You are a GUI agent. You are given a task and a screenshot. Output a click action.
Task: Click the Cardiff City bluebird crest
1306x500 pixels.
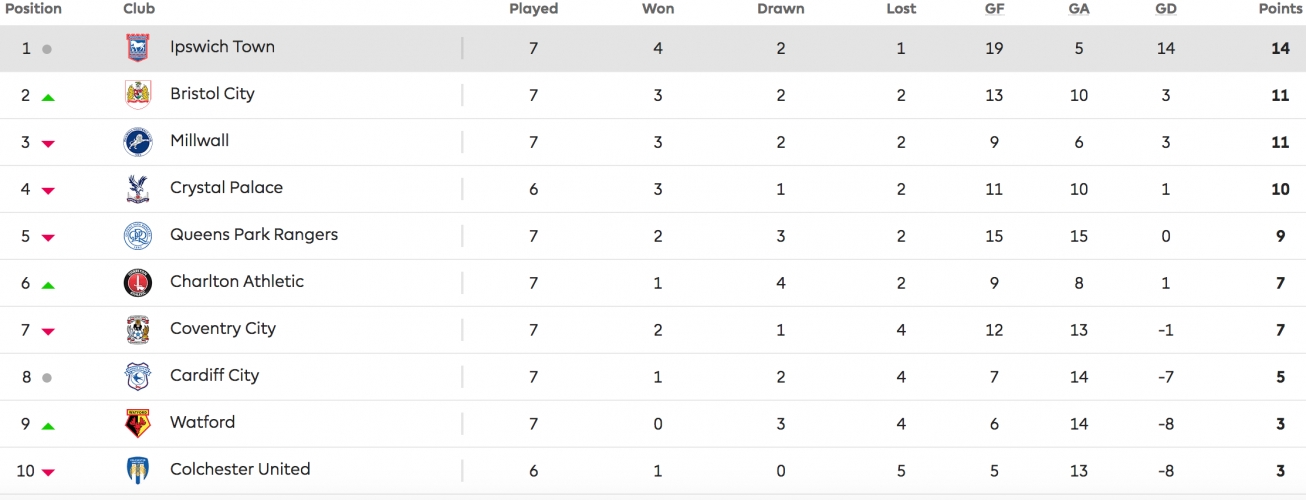[137, 377]
